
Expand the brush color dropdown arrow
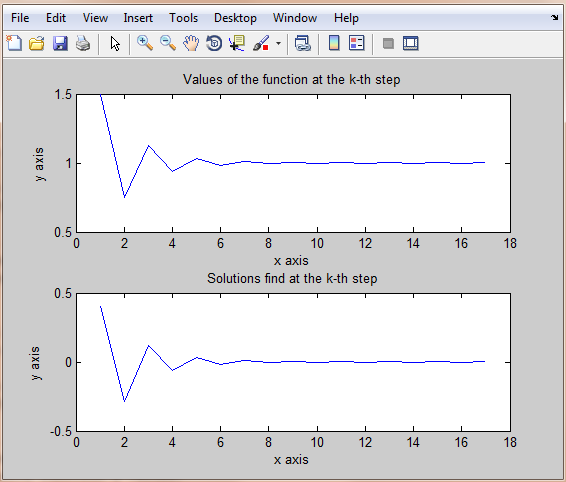tap(278, 44)
